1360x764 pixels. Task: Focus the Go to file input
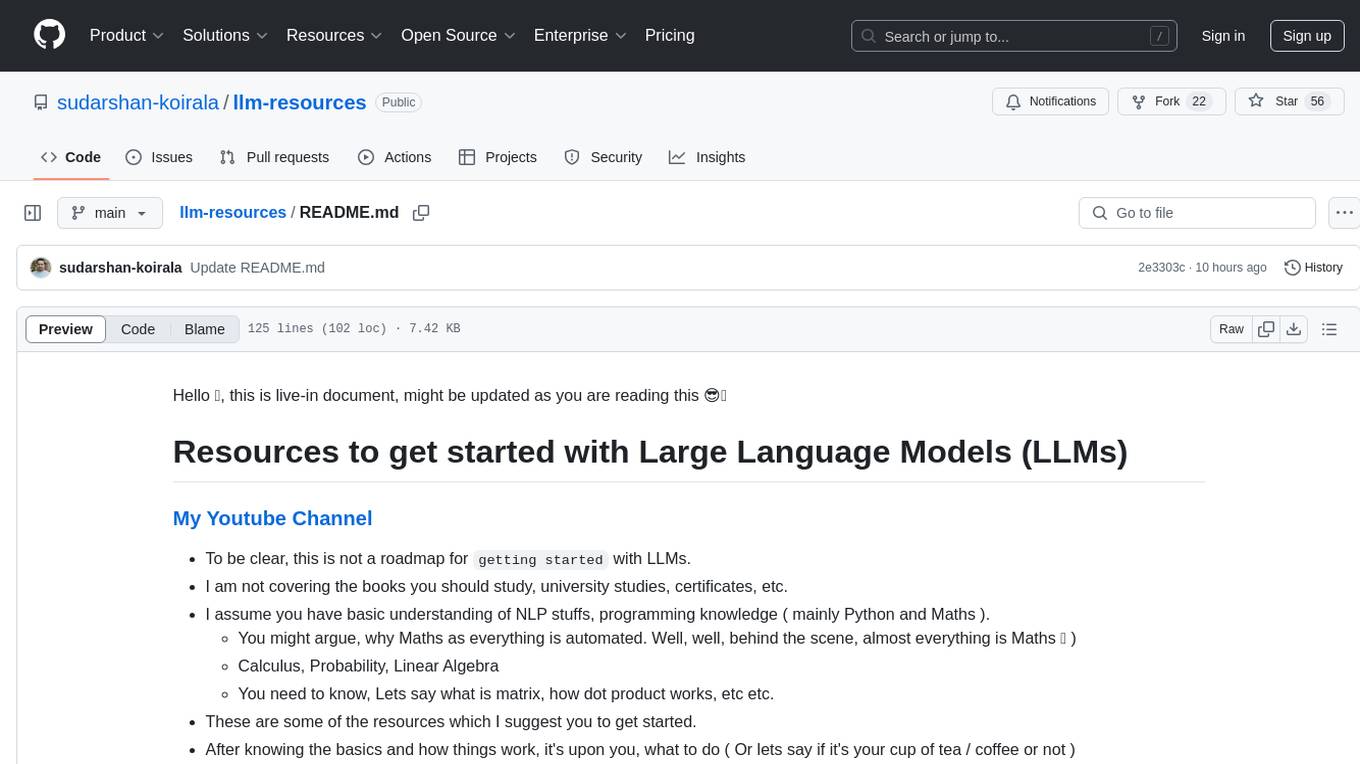point(1197,213)
